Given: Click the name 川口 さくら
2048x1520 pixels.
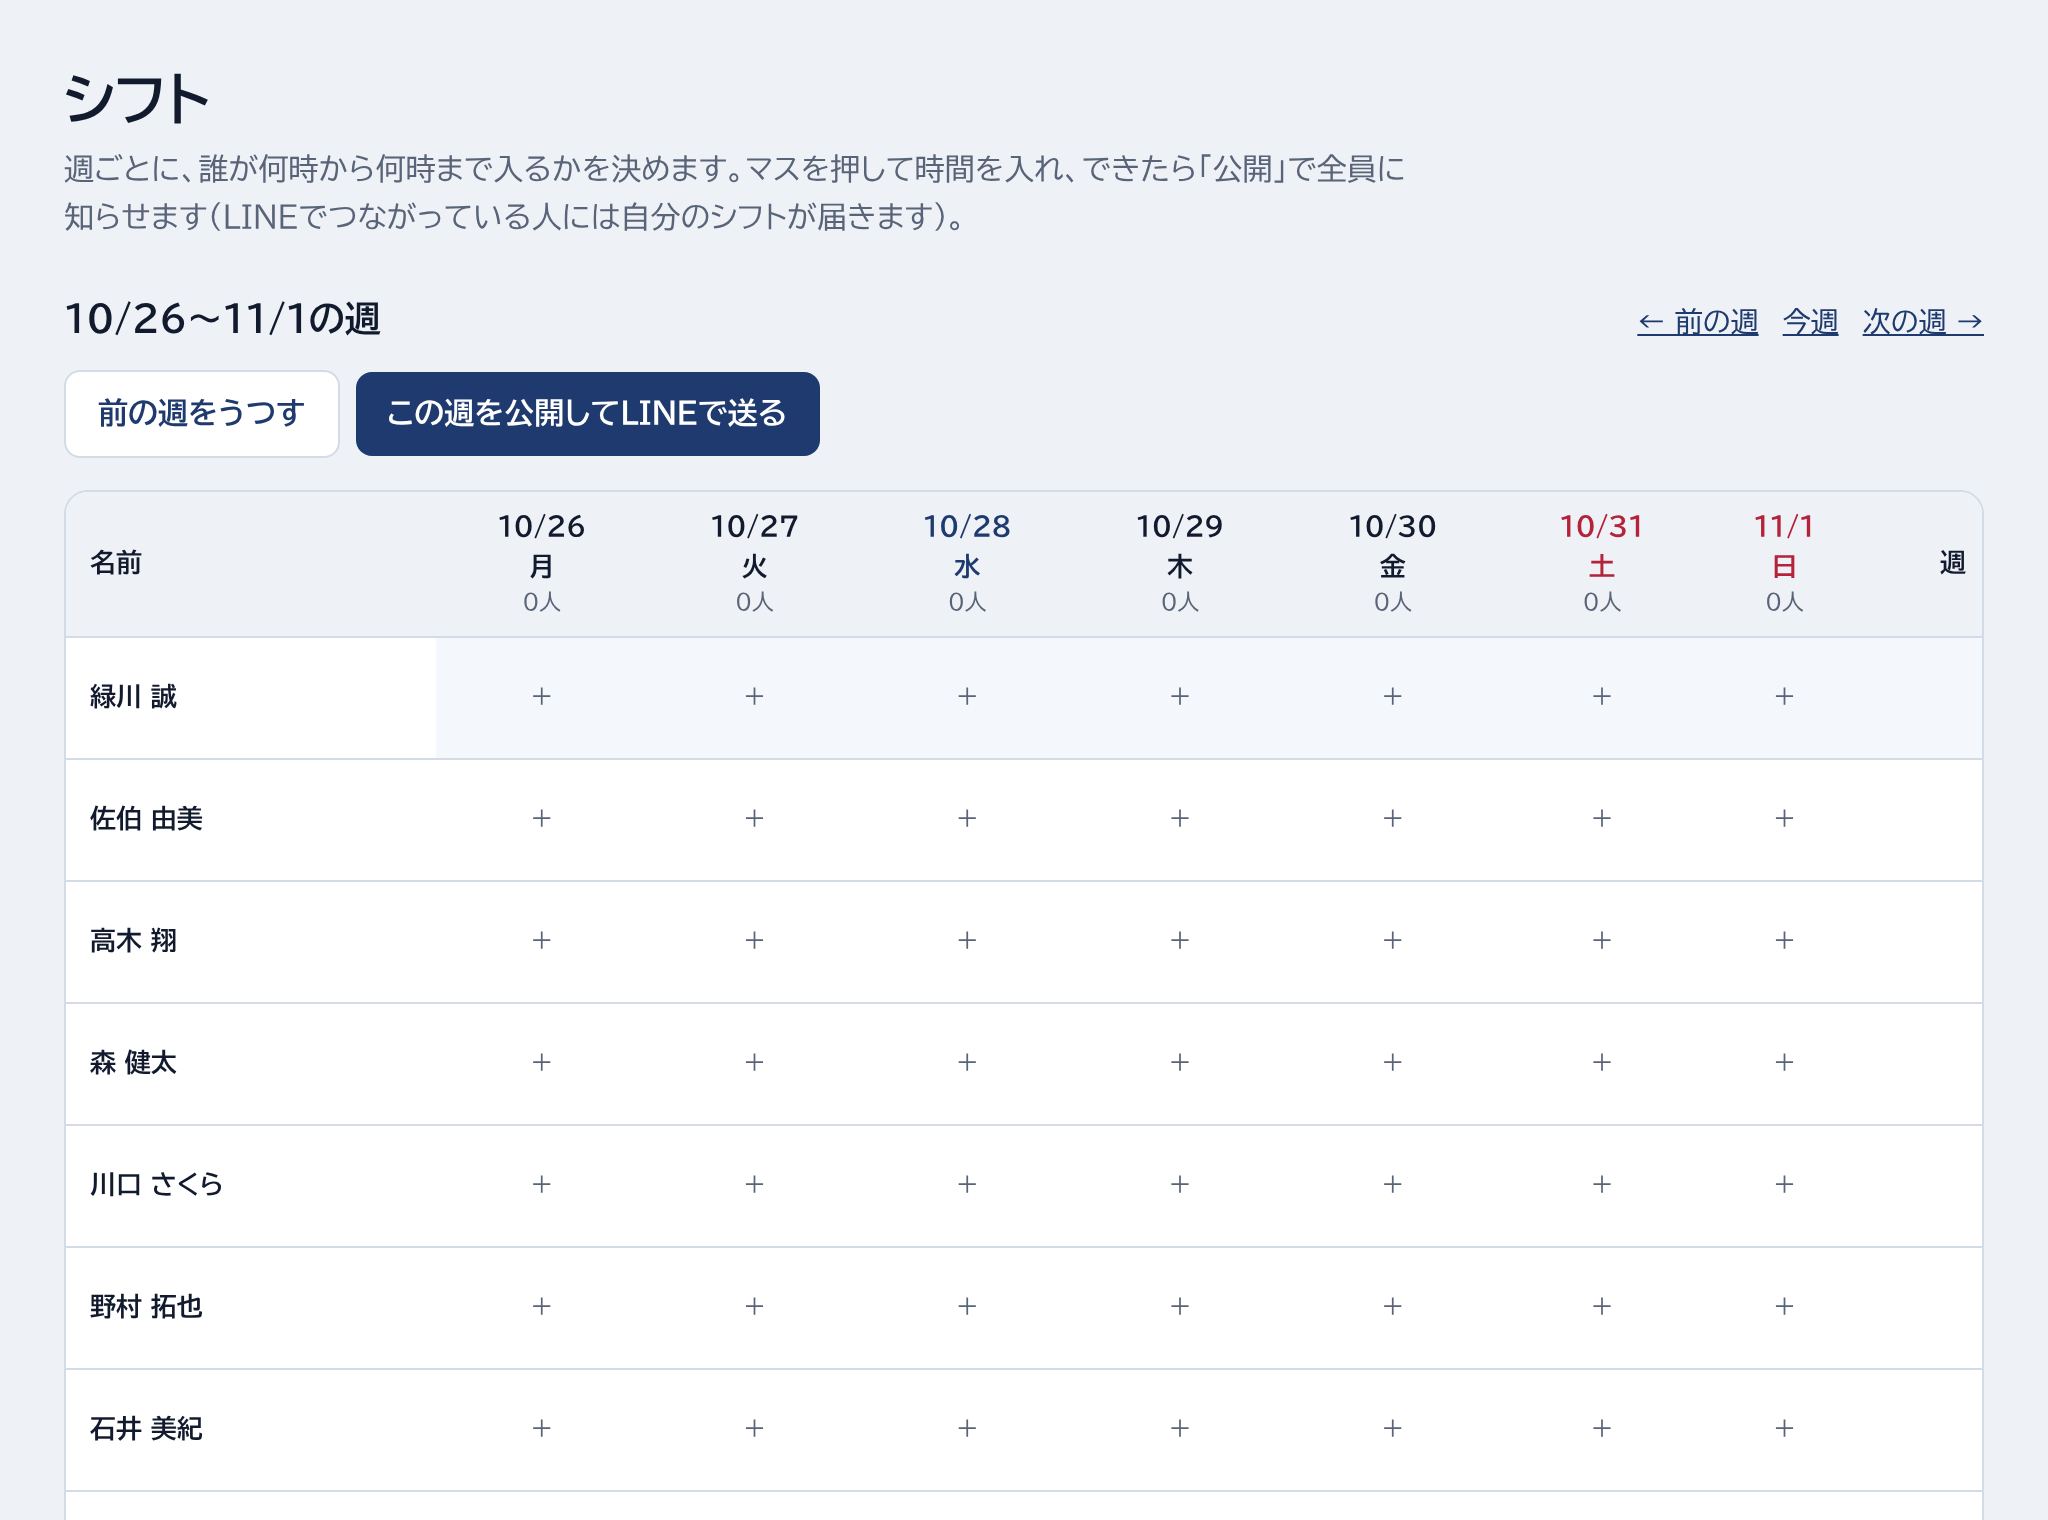Looking at the screenshot, I should coord(157,1185).
